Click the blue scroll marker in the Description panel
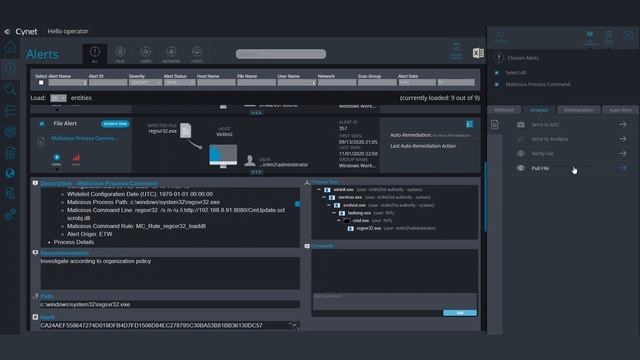 [x=298, y=204]
